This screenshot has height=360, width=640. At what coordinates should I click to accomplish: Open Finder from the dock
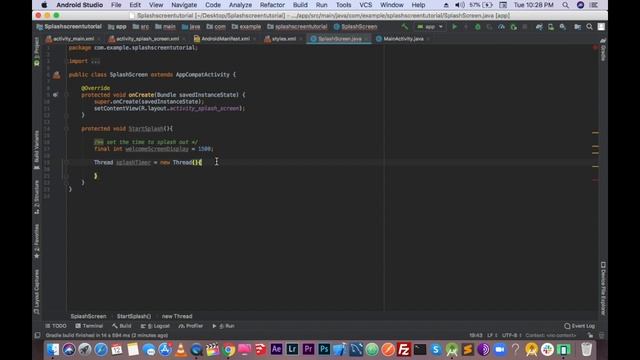[x=53, y=349]
